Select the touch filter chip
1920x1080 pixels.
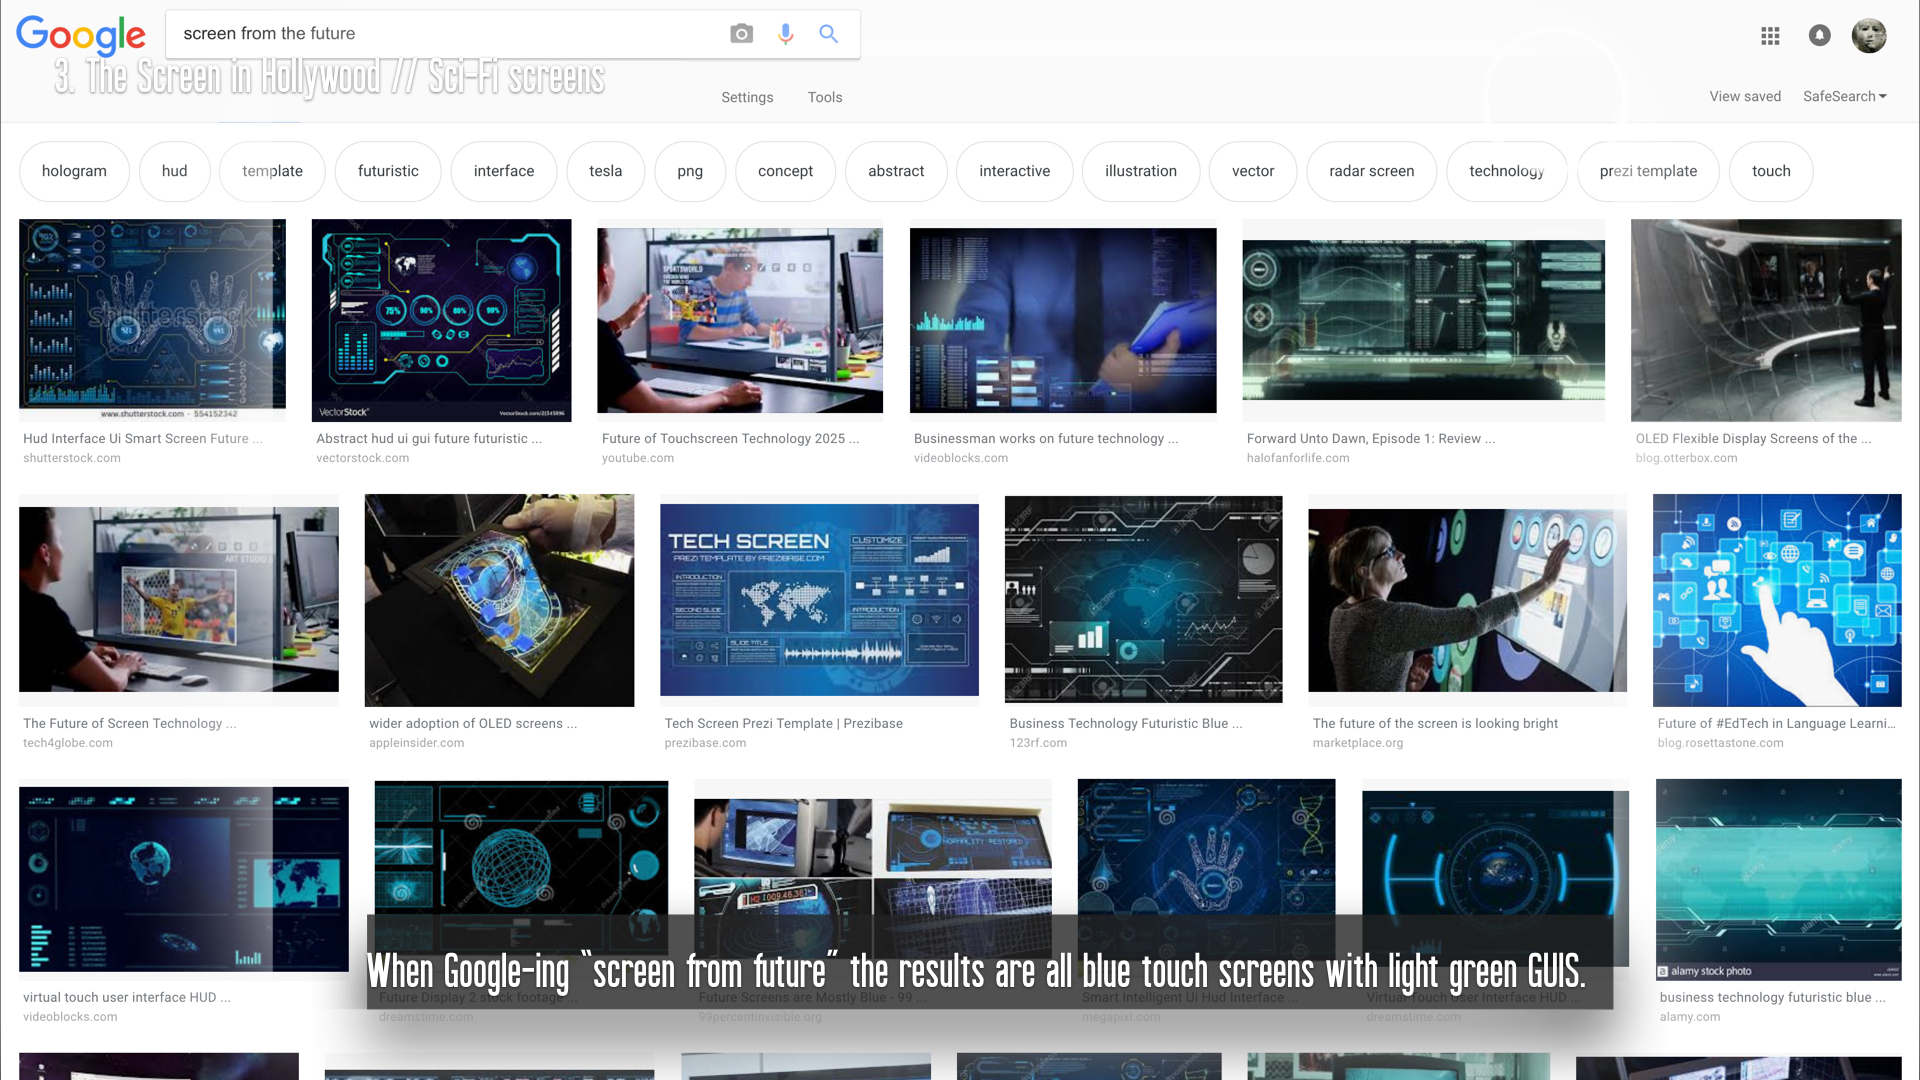1771,171
